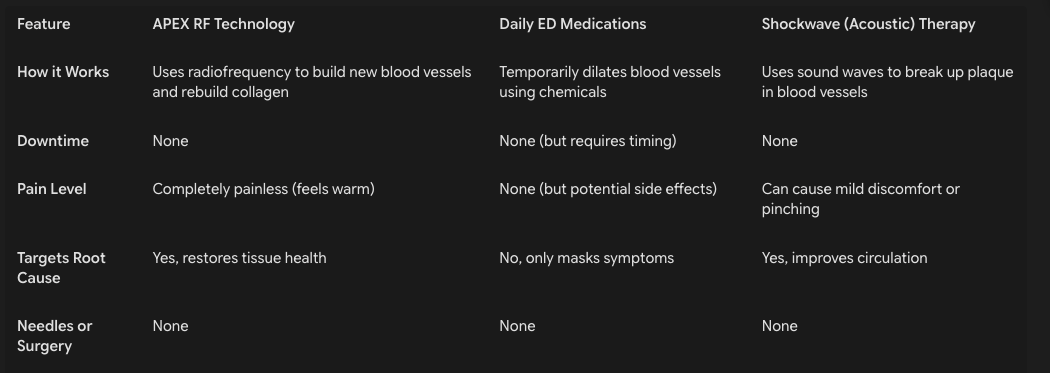1050x373 pixels.
Task: Click the None (but requires timing) cell
Action: [587, 141]
